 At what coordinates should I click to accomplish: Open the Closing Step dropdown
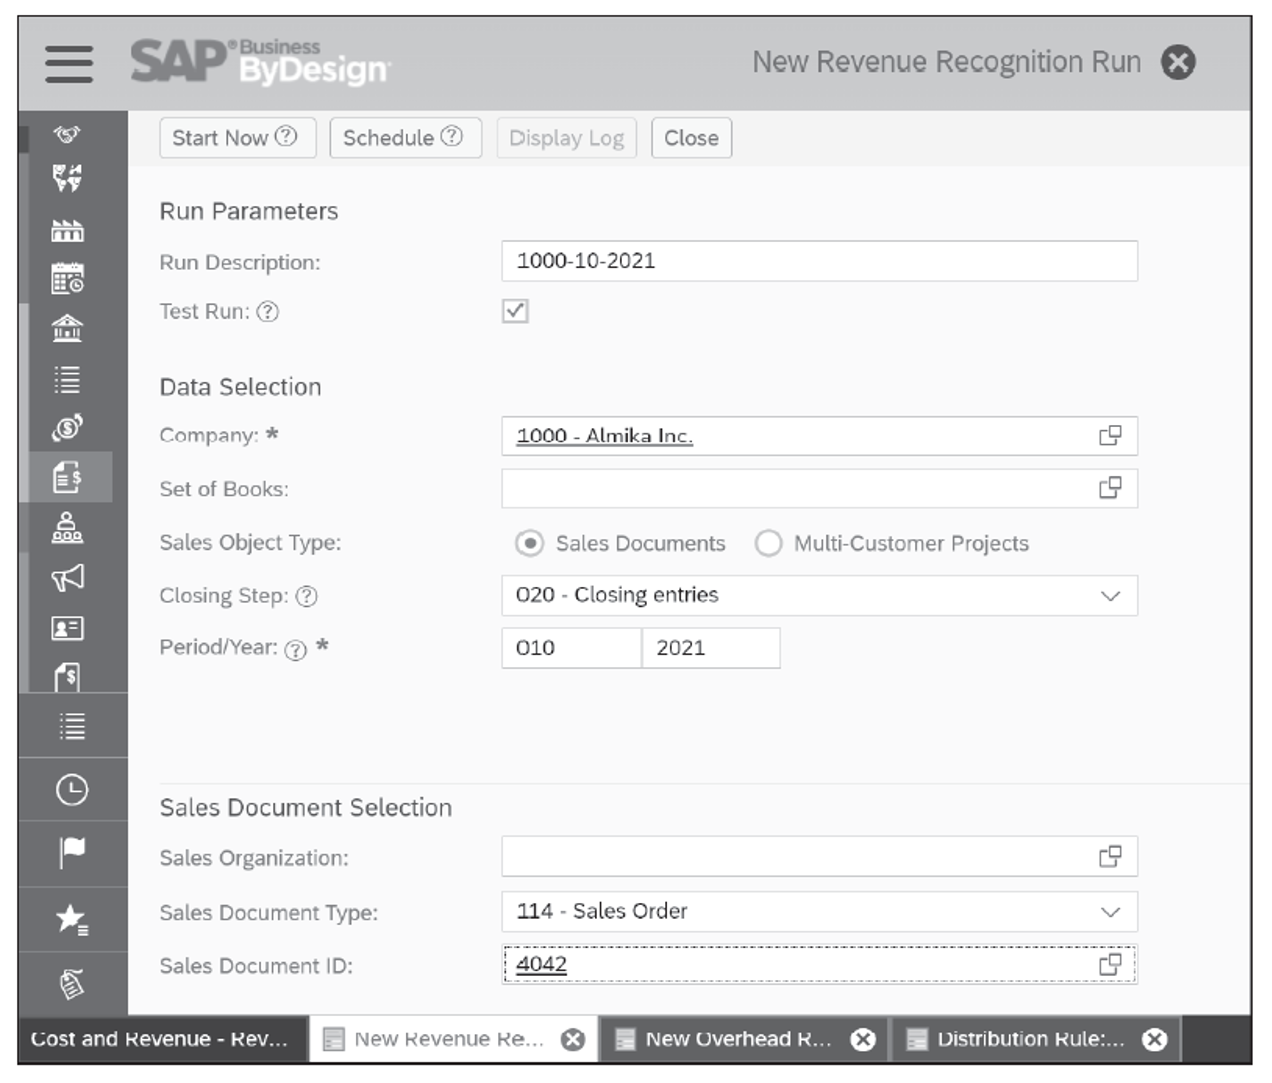[1113, 595]
